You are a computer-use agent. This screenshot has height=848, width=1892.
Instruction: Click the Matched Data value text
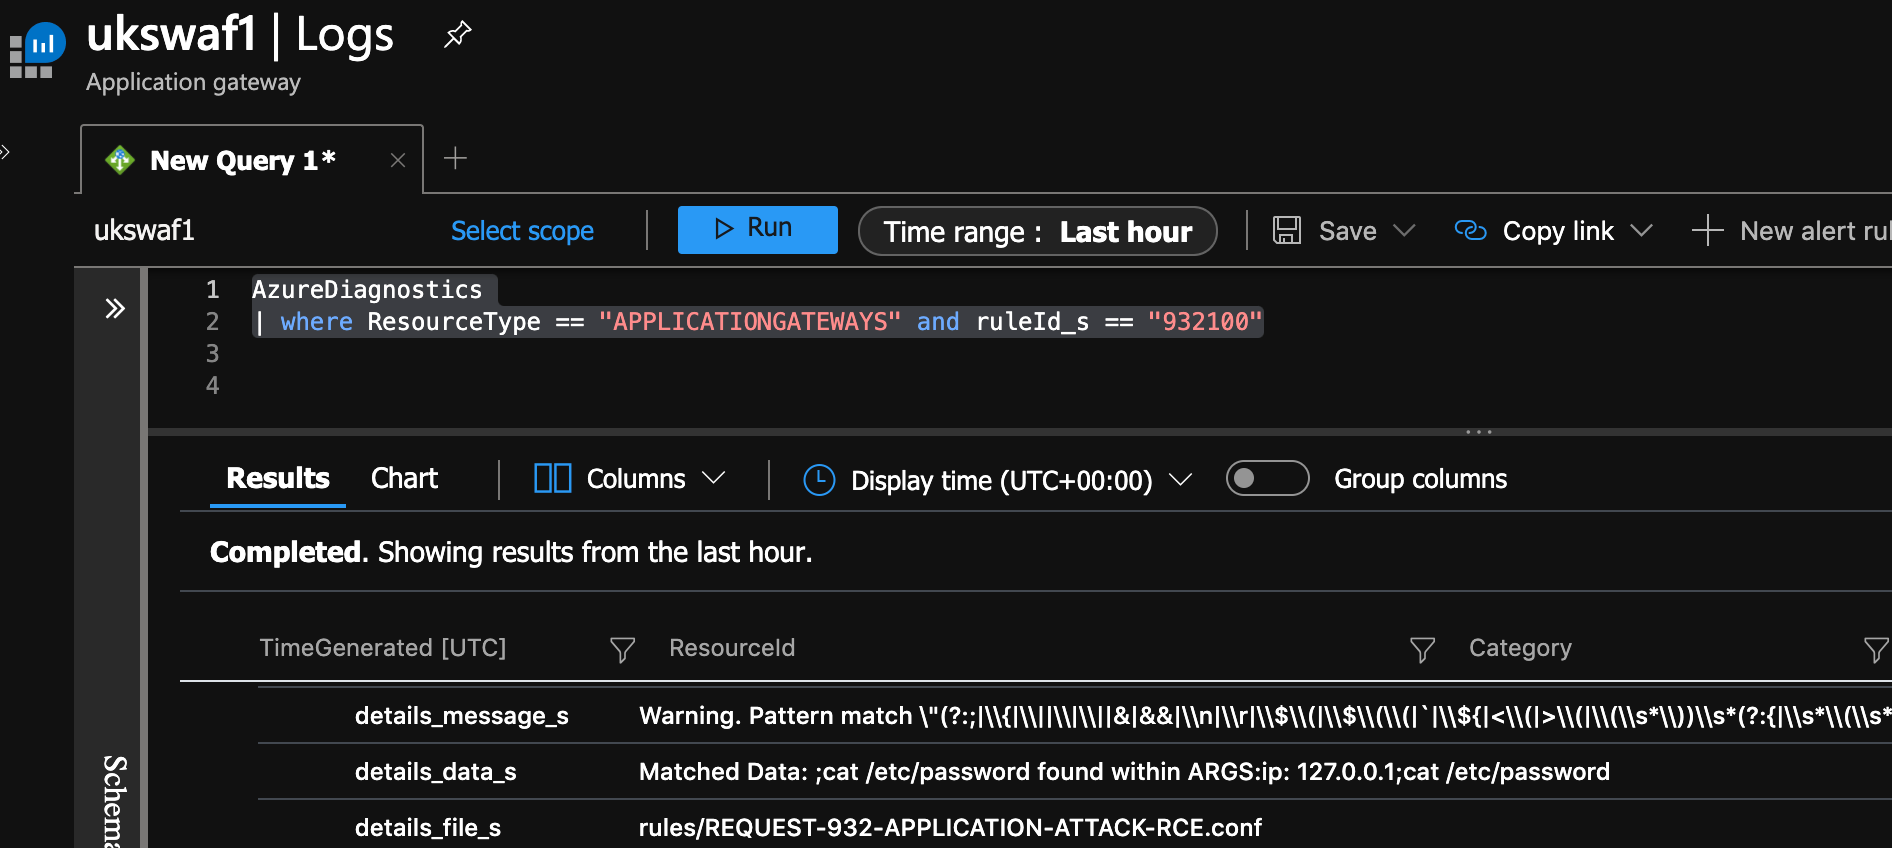tap(1124, 772)
